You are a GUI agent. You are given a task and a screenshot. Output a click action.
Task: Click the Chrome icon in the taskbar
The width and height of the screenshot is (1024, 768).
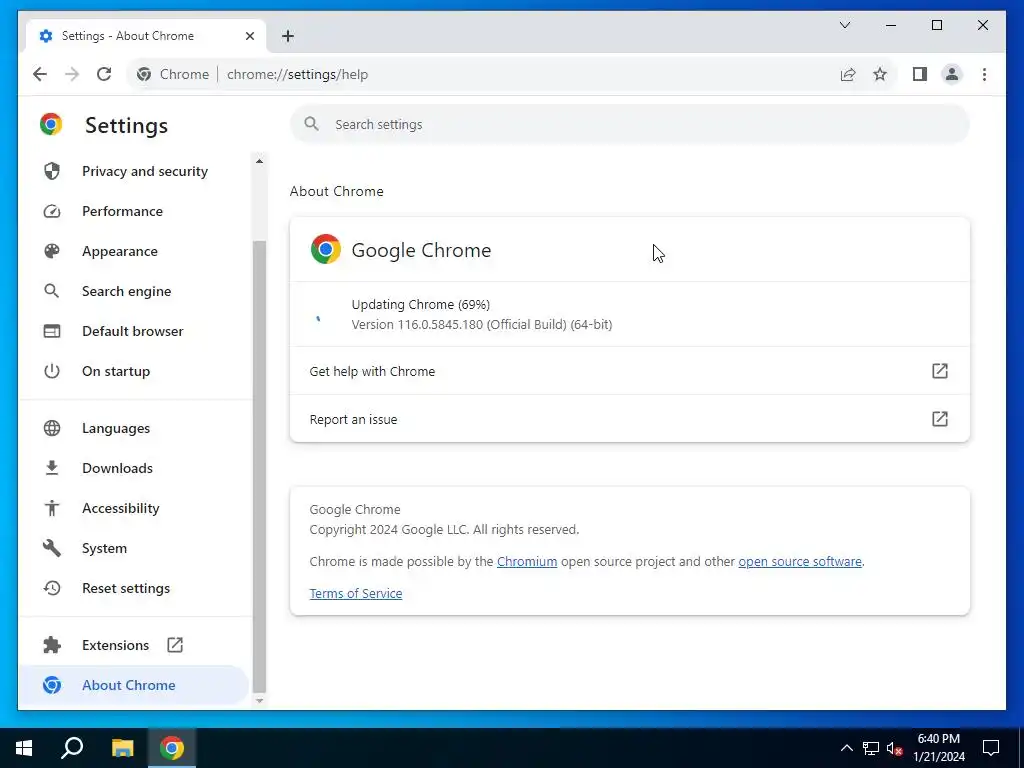172,748
